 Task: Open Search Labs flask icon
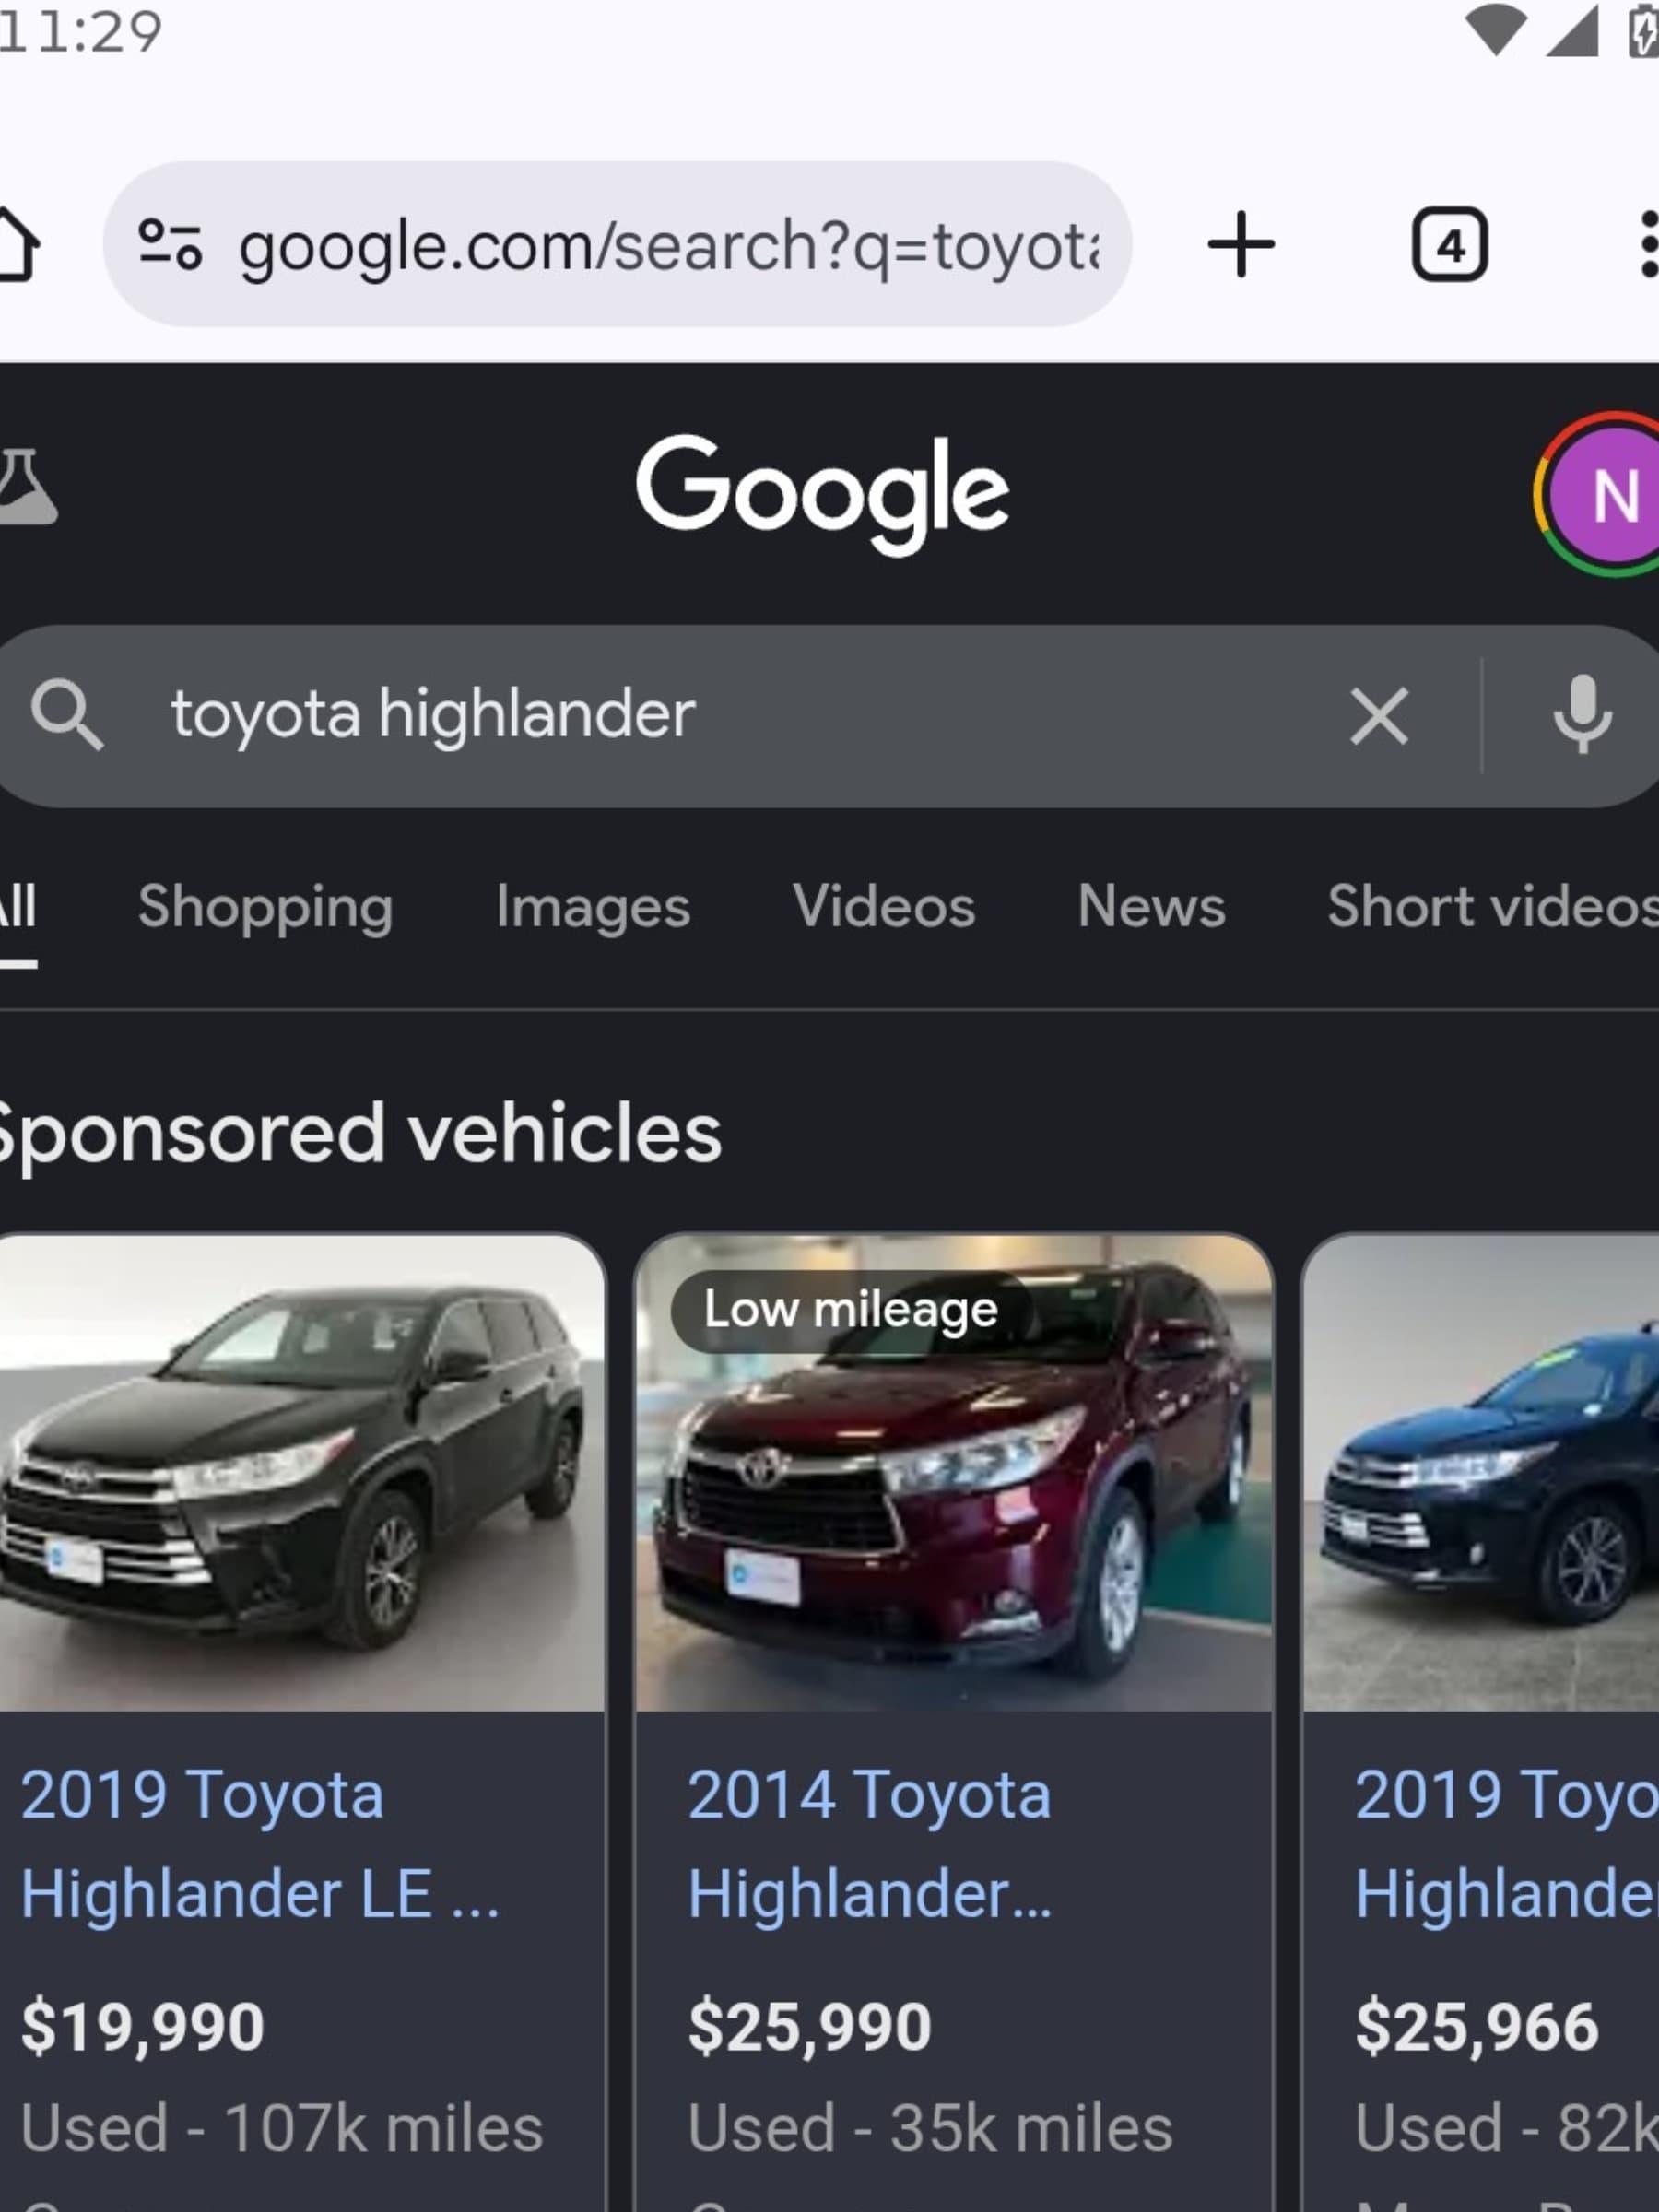tap(26, 487)
